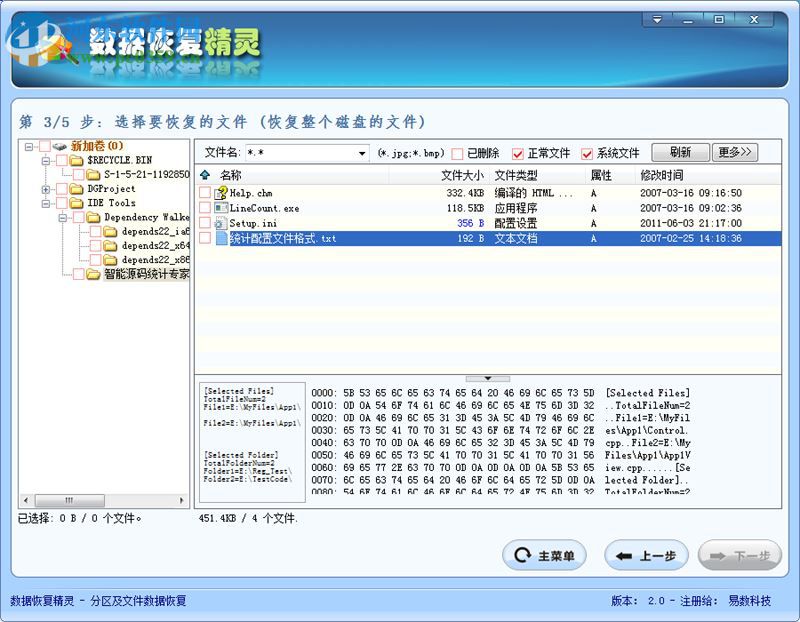Click the 更多>> button
This screenshot has width=800, height=622.
pos(735,152)
